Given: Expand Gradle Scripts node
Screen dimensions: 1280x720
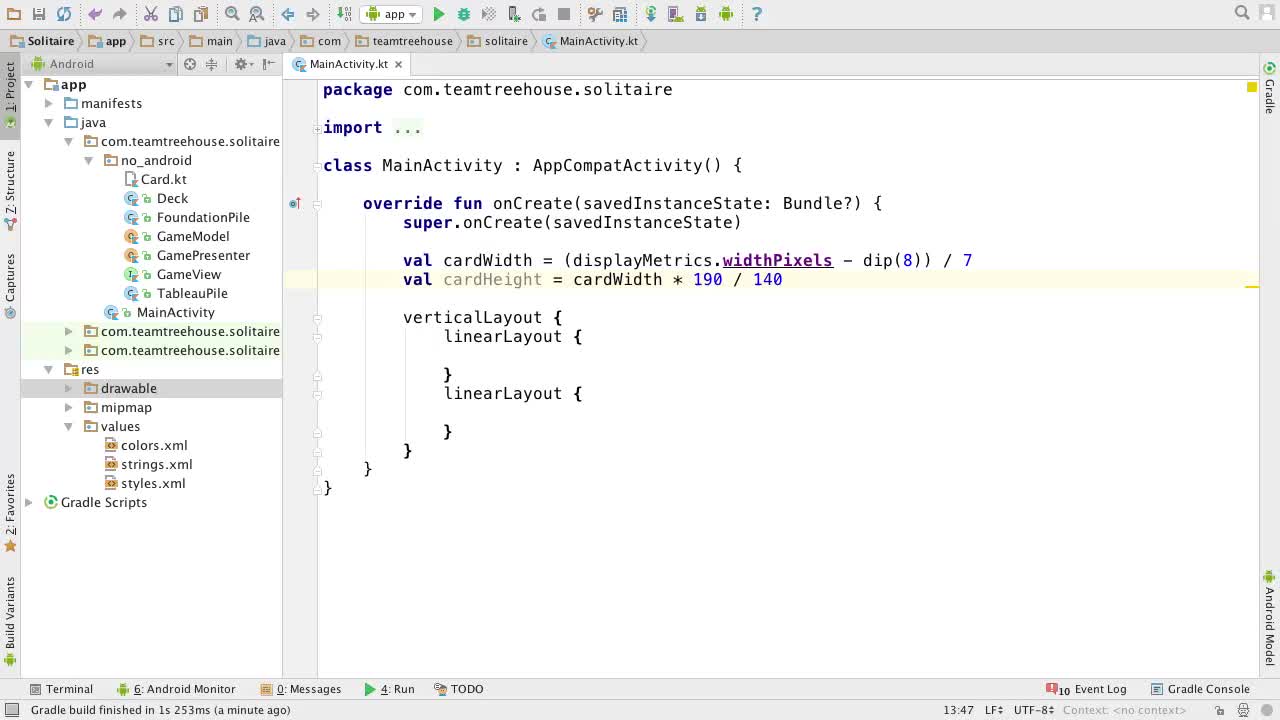Looking at the screenshot, I should click(29, 502).
